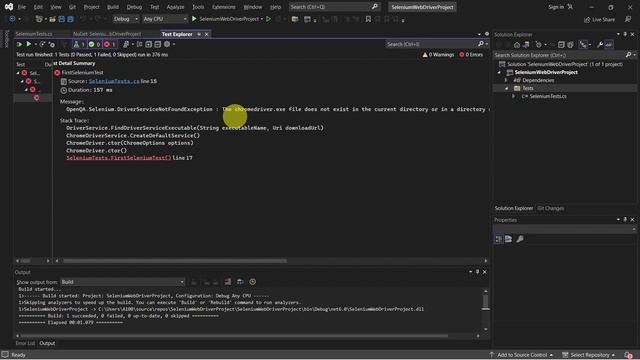This screenshot has width=640, height=360.
Task: Click the Visual Studio logo icon
Action: tap(9, 7)
